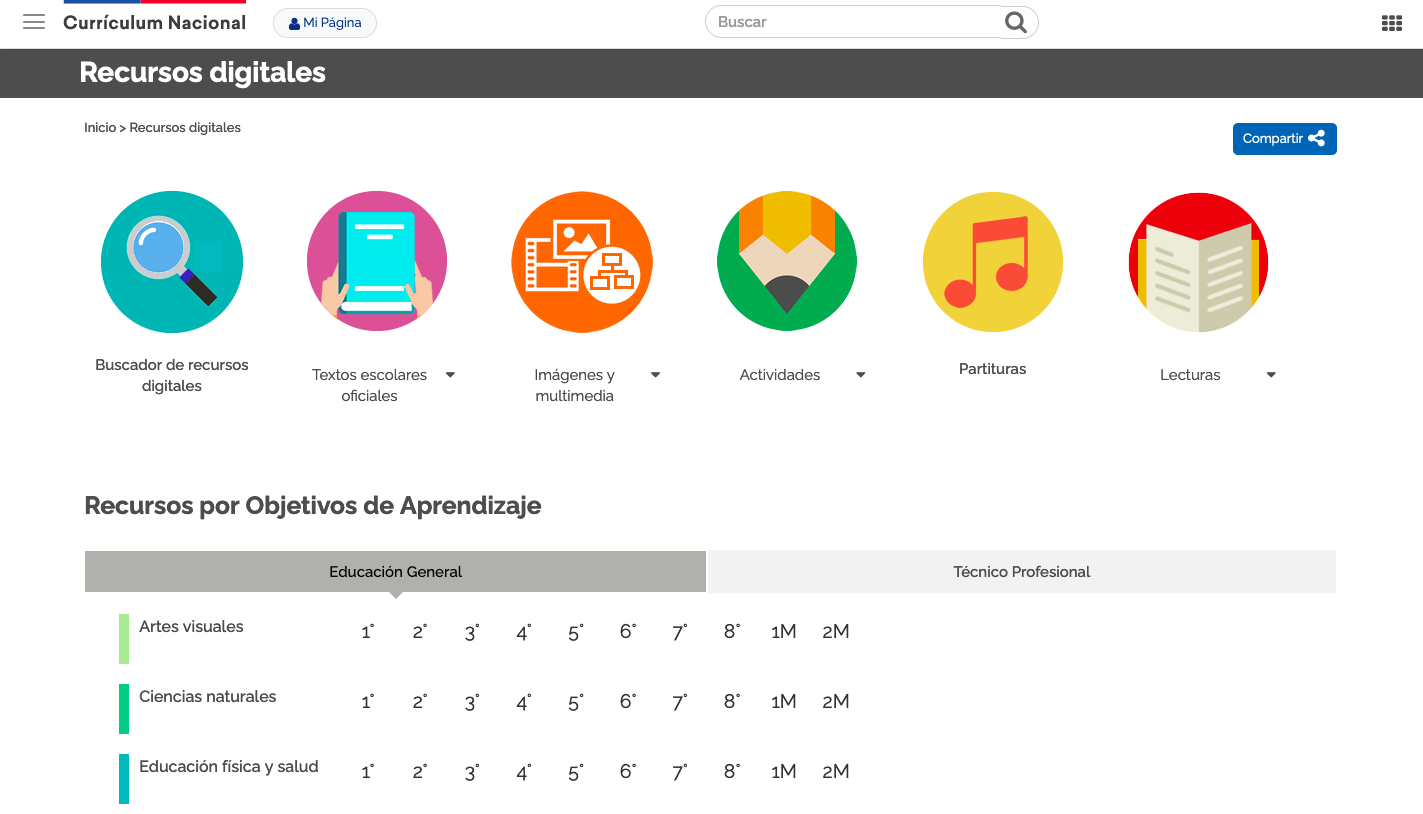The width and height of the screenshot is (1423, 814).
Task: Click the Partituras music note icon
Action: (992, 262)
